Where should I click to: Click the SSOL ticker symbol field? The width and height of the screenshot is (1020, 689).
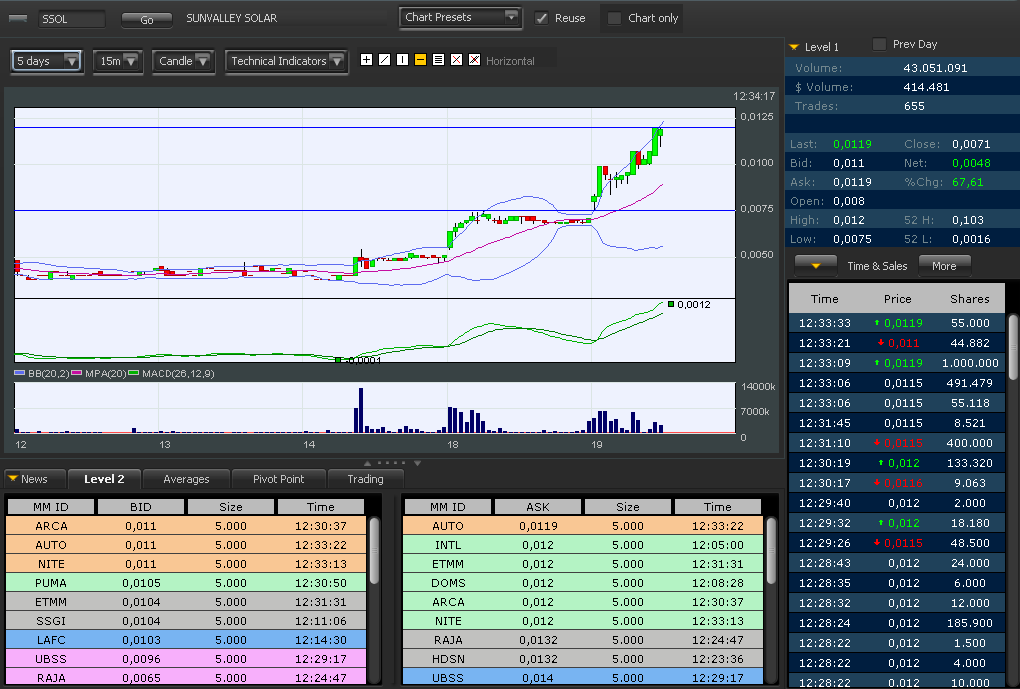[x=71, y=19]
